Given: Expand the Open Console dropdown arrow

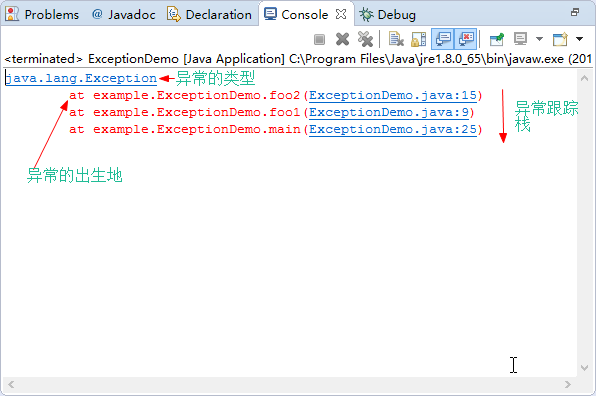Looking at the screenshot, I should (579, 39).
